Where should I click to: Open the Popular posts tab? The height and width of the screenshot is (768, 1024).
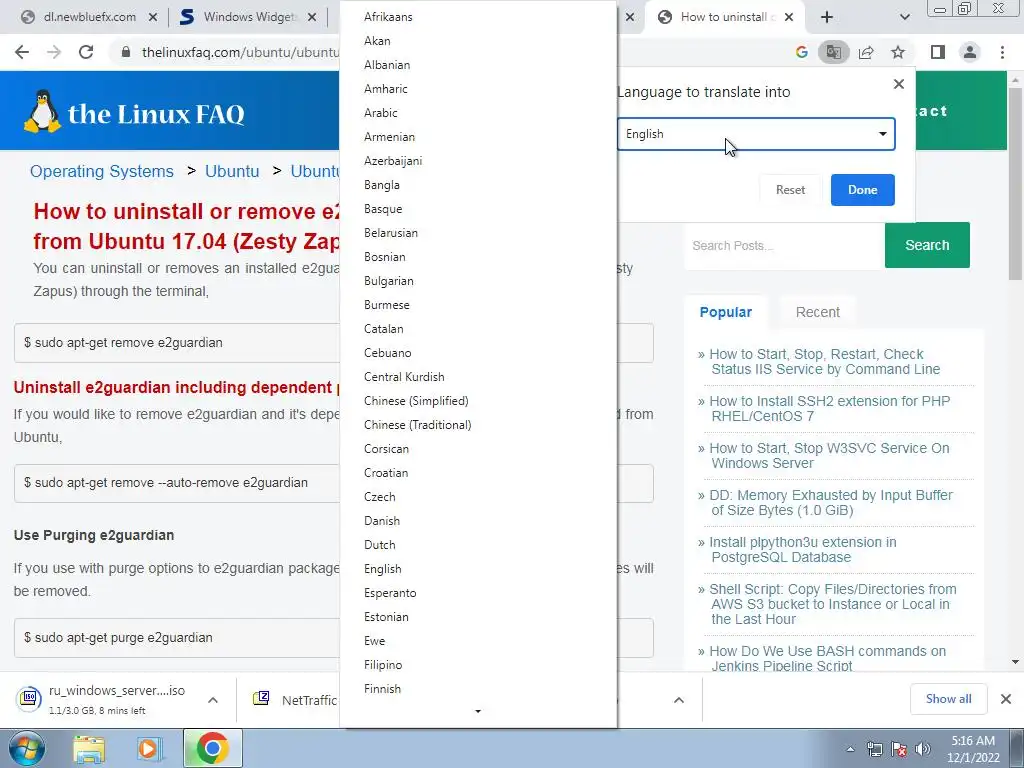coord(726,312)
